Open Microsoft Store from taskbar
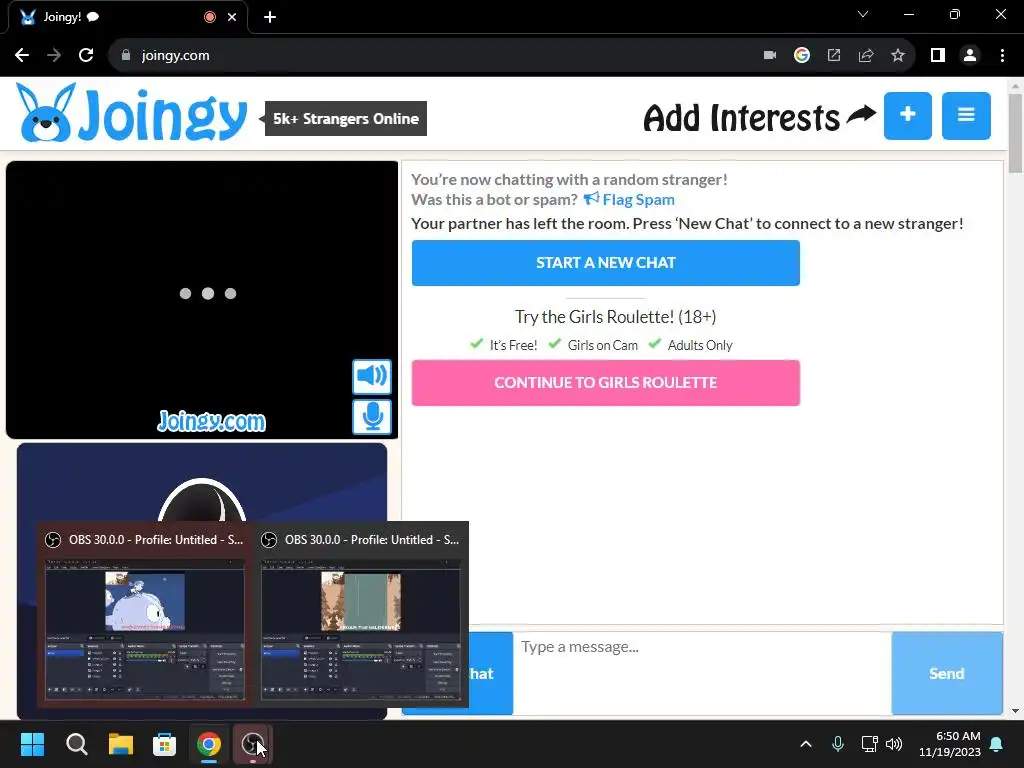The height and width of the screenshot is (768, 1024). click(x=165, y=744)
